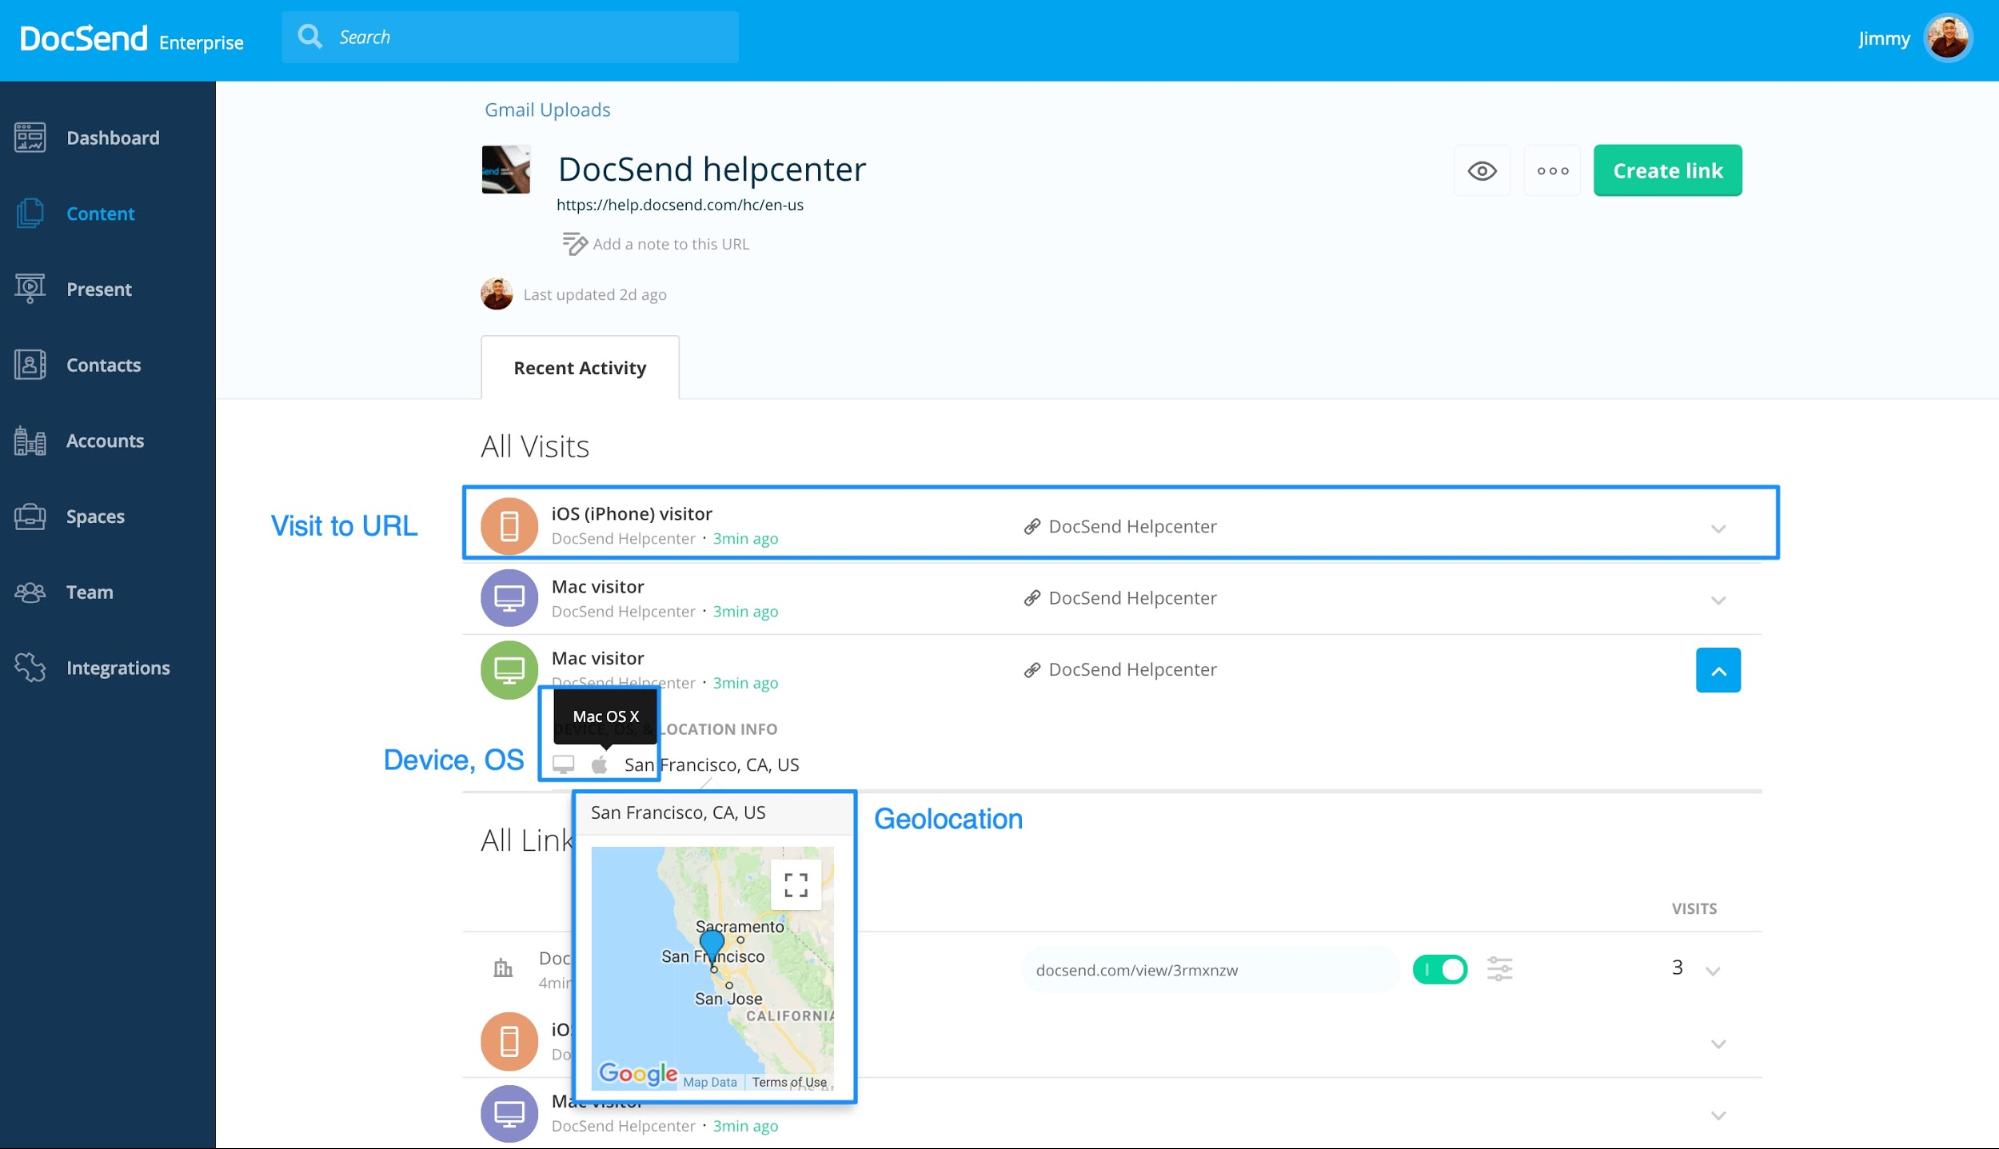Click the DocSend helpcenter thumbnail

click(506, 170)
